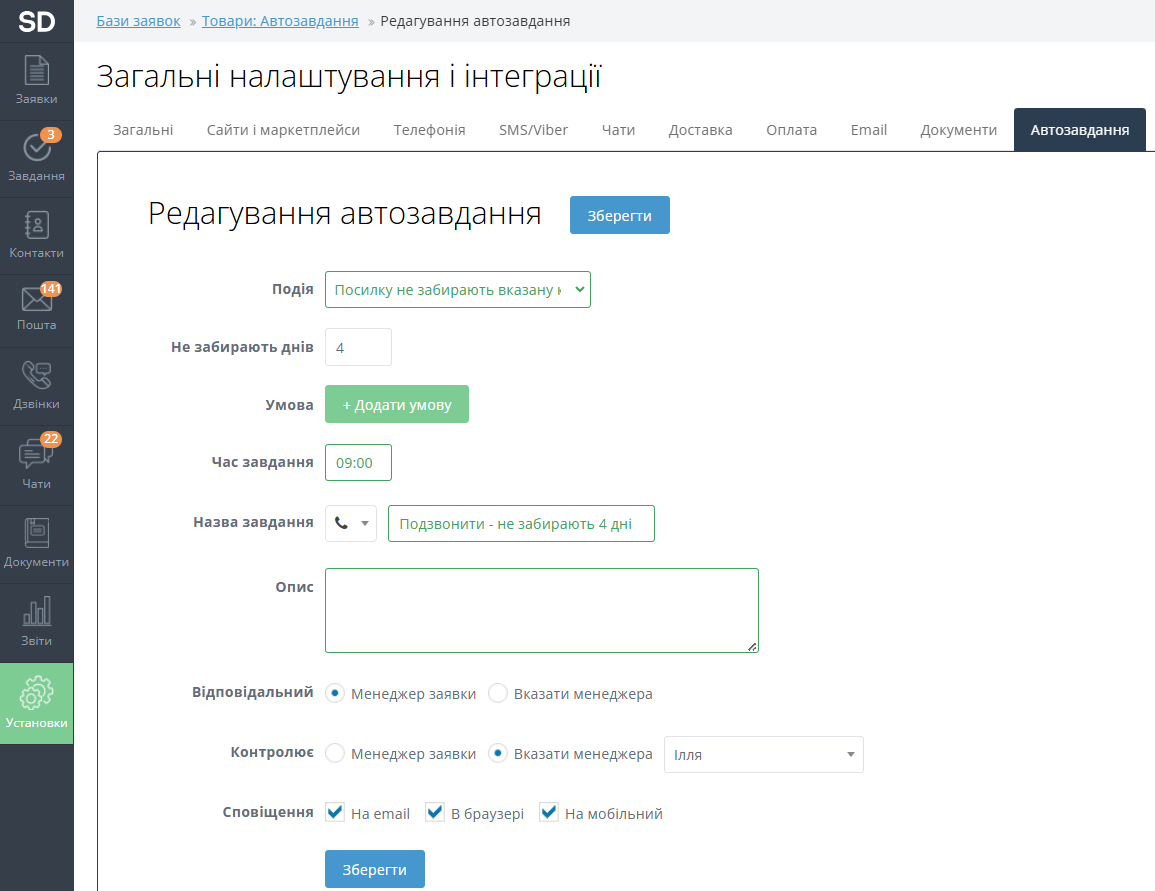The height and width of the screenshot is (891, 1155).
Task: Switch to the Доставка tab
Action: [x=700, y=130]
